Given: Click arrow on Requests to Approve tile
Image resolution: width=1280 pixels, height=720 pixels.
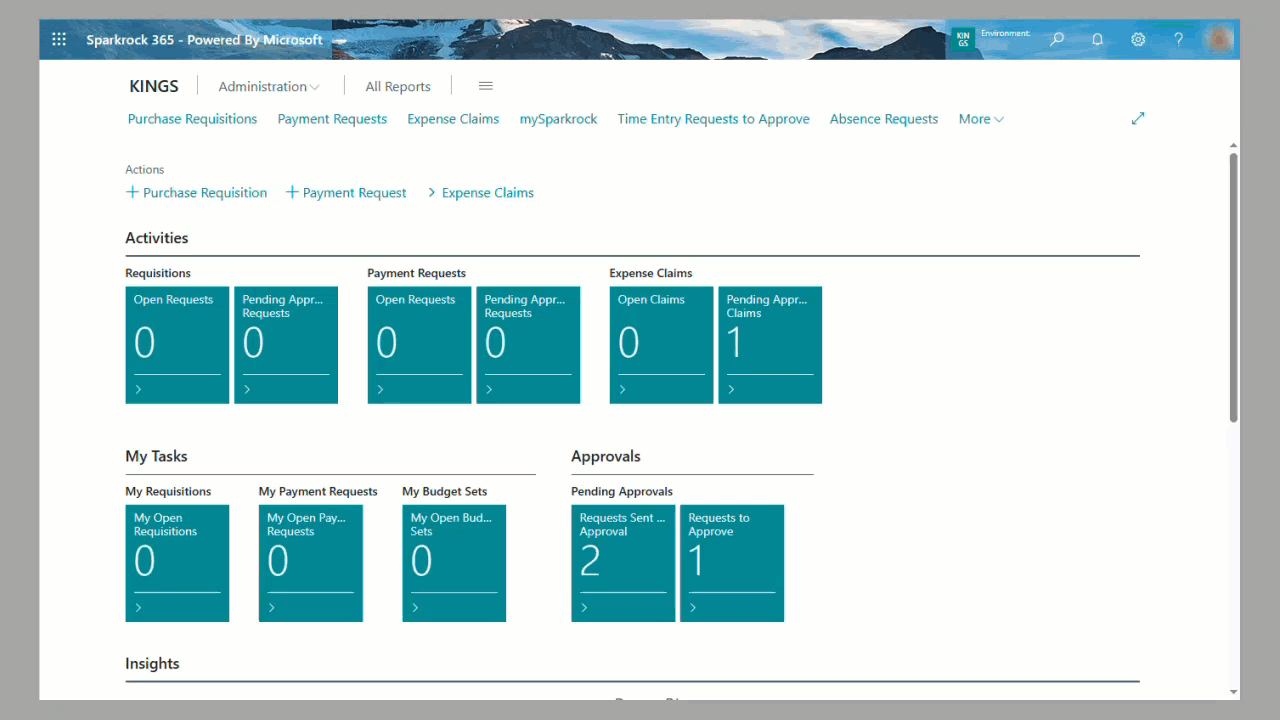Looking at the screenshot, I should [x=693, y=607].
